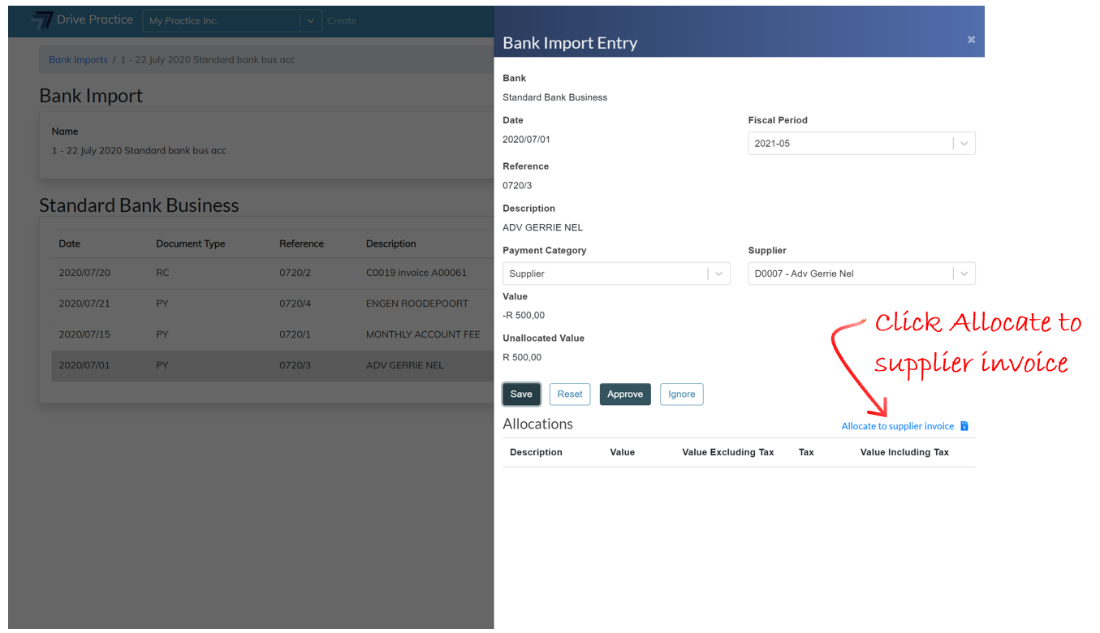Click the Drive Practice logo icon

pyautogui.click(x=43, y=20)
